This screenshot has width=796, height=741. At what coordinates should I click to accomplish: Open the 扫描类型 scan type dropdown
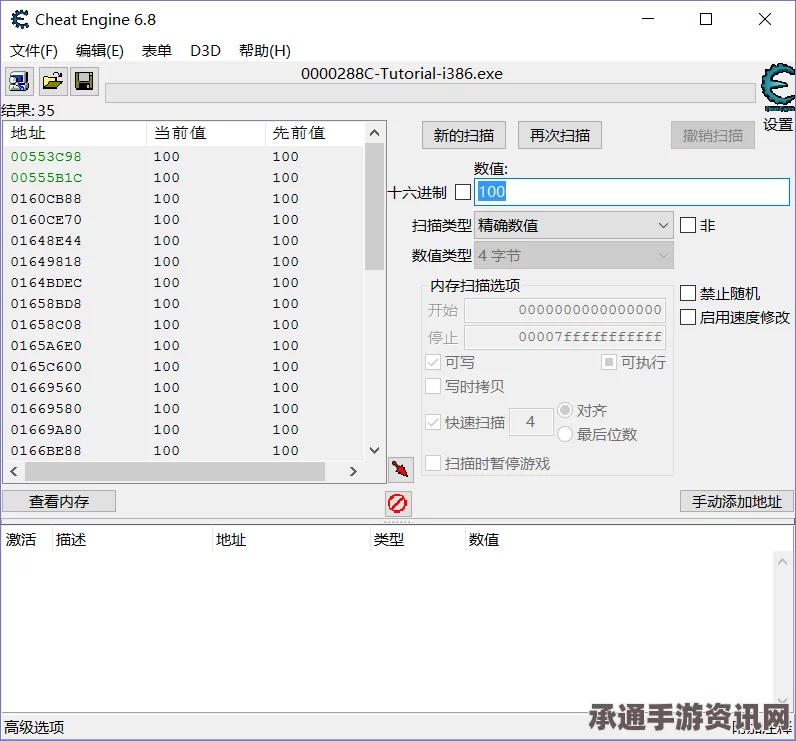tap(574, 225)
